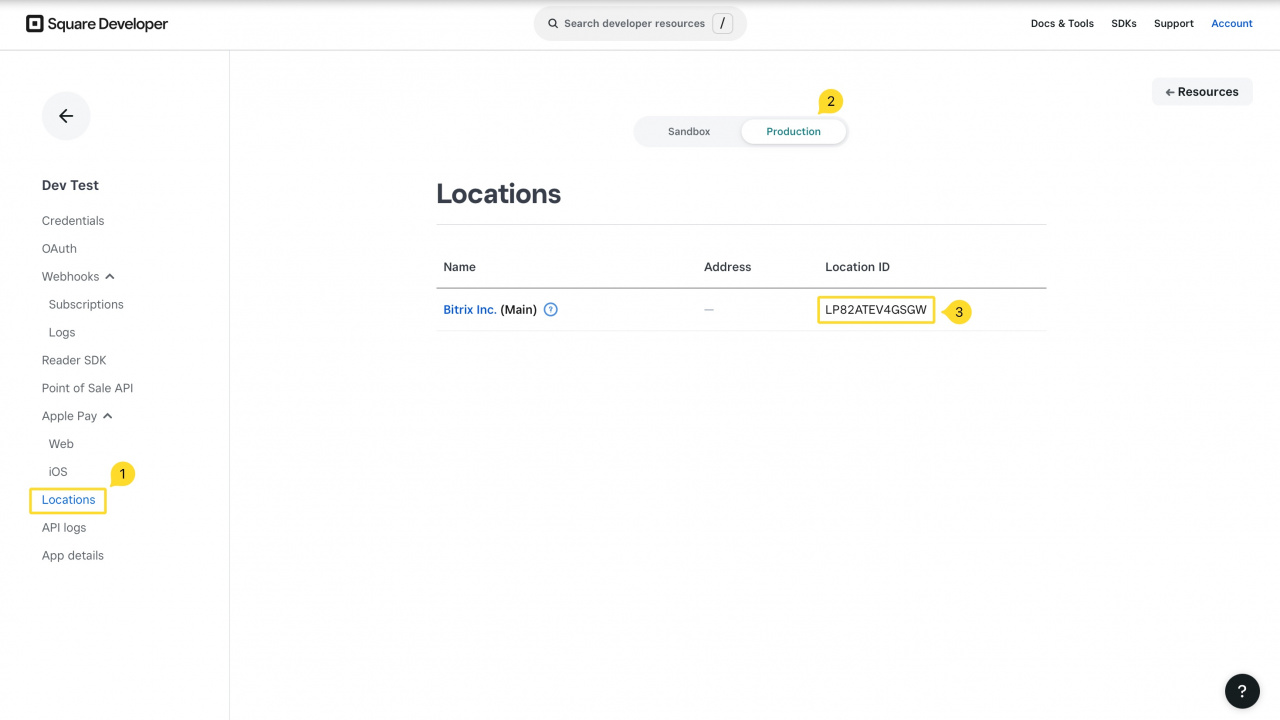Open help via the question mark button
The image size is (1280, 720).
[1242, 690]
